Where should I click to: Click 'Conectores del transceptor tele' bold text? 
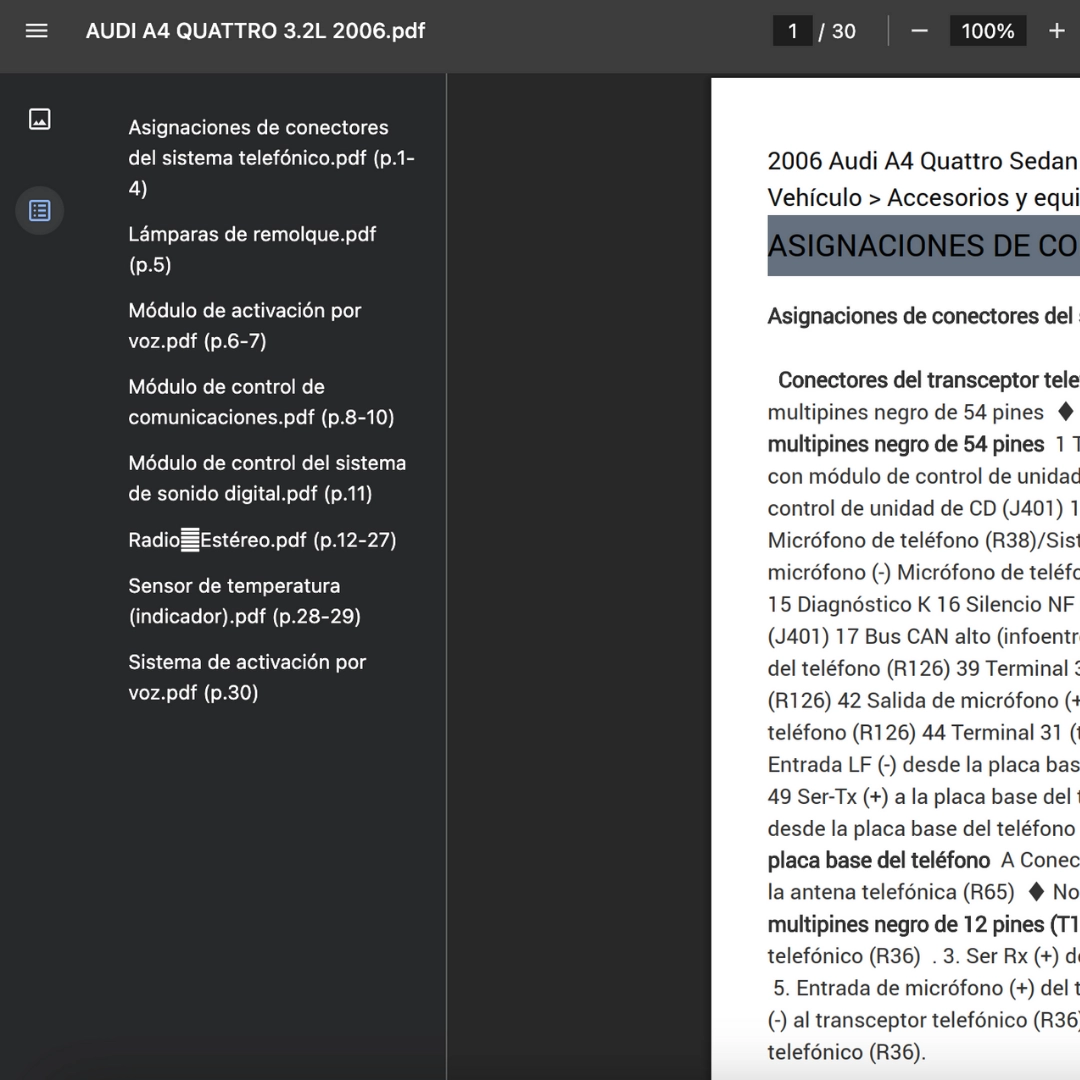929,380
